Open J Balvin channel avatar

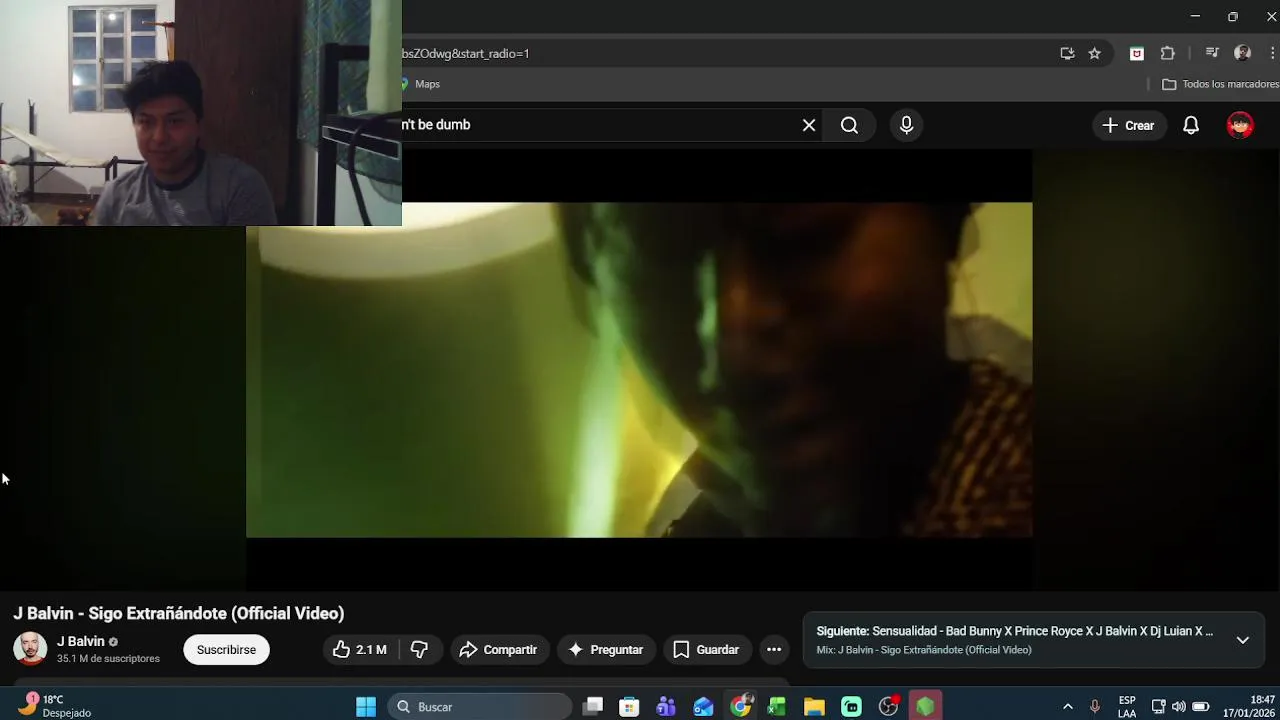[x=30, y=649]
